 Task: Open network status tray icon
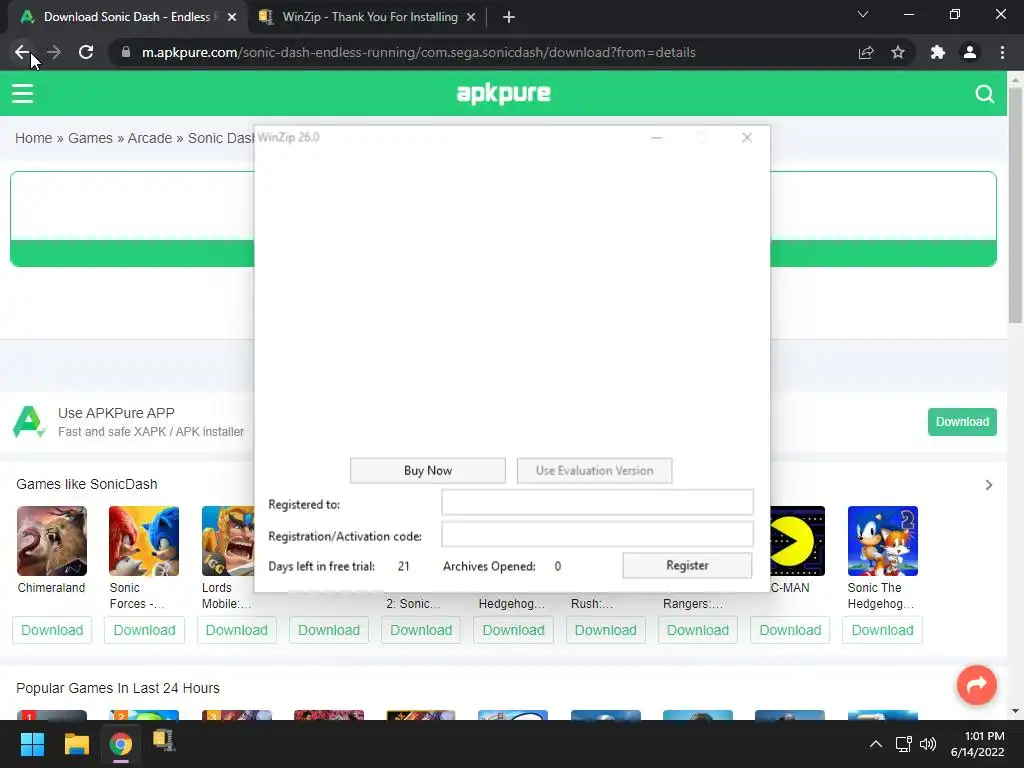click(x=903, y=744)
